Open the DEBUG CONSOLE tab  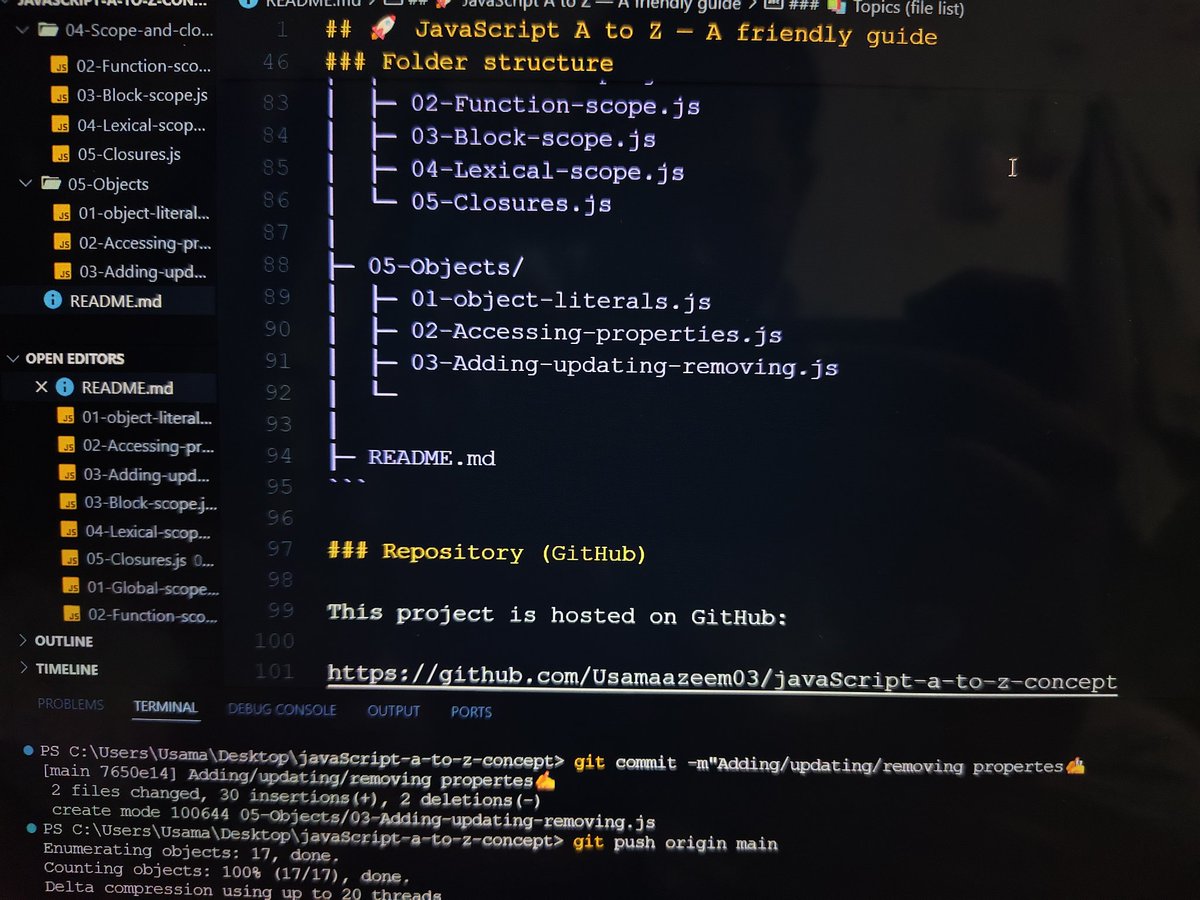coord(282,710)
